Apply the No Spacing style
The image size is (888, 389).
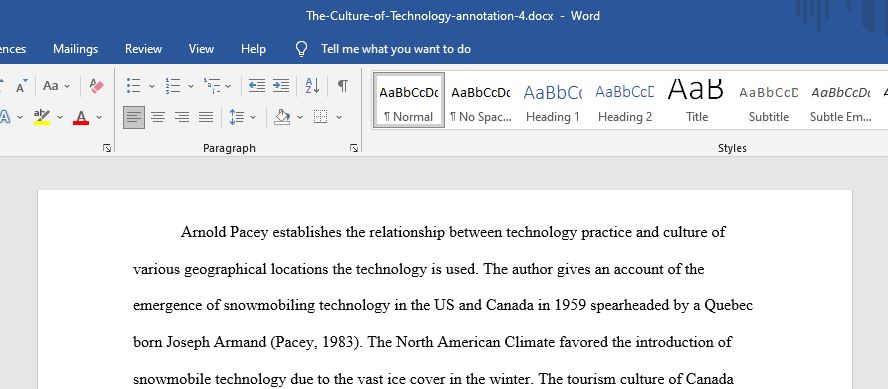[480, 100]
